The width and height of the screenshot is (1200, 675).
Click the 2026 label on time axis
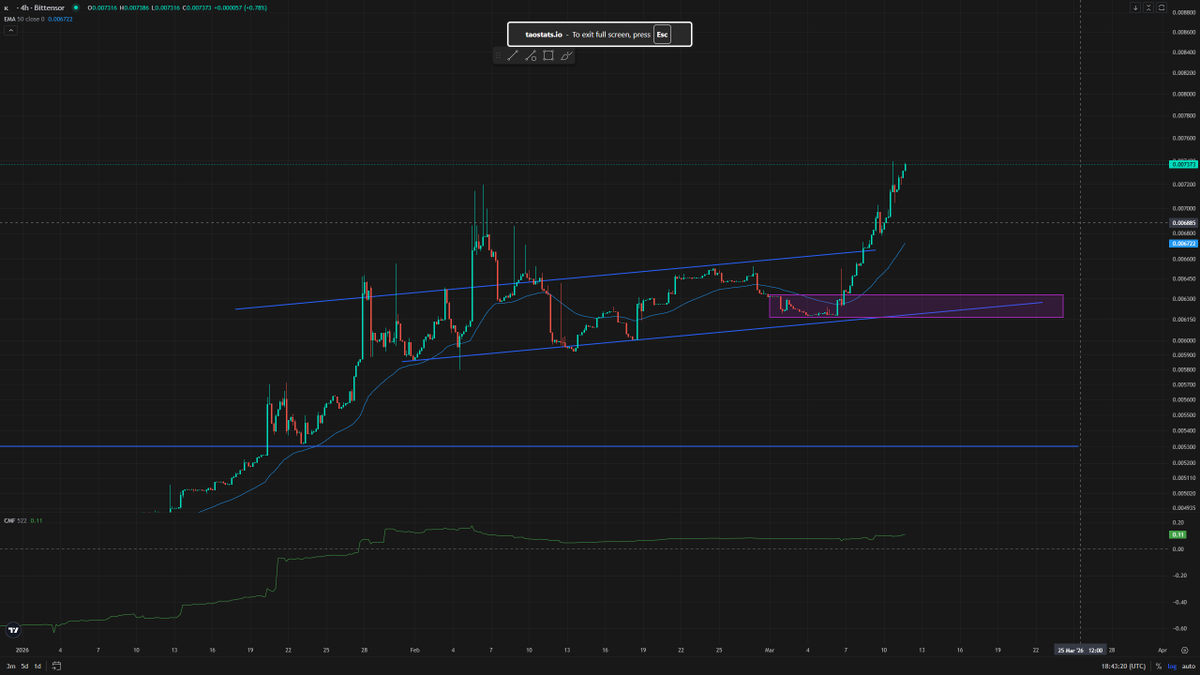(23, 649)
